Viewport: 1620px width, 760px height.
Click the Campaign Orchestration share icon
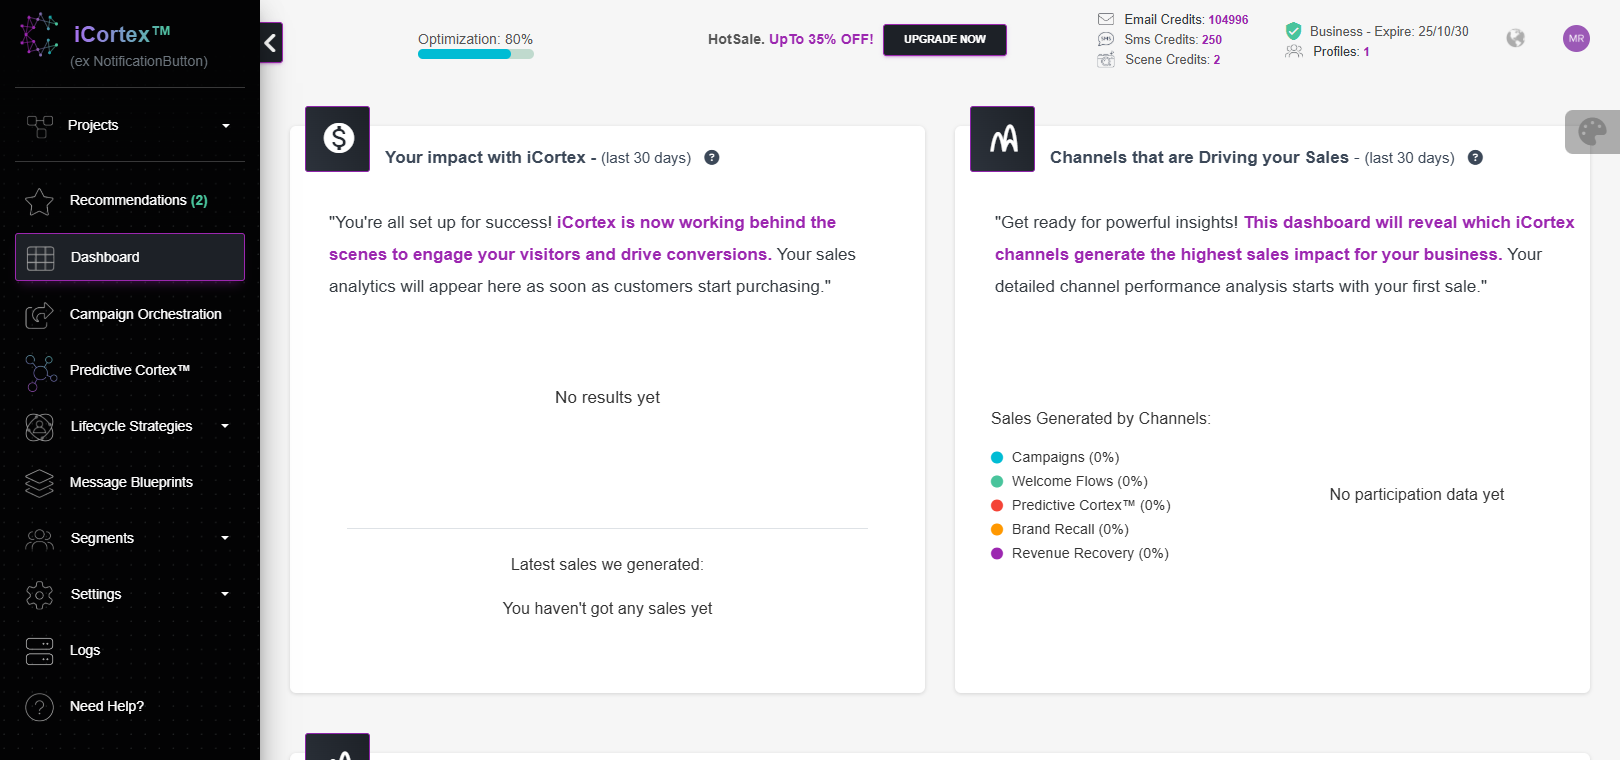pyautogui.click(x=40, y=315)
